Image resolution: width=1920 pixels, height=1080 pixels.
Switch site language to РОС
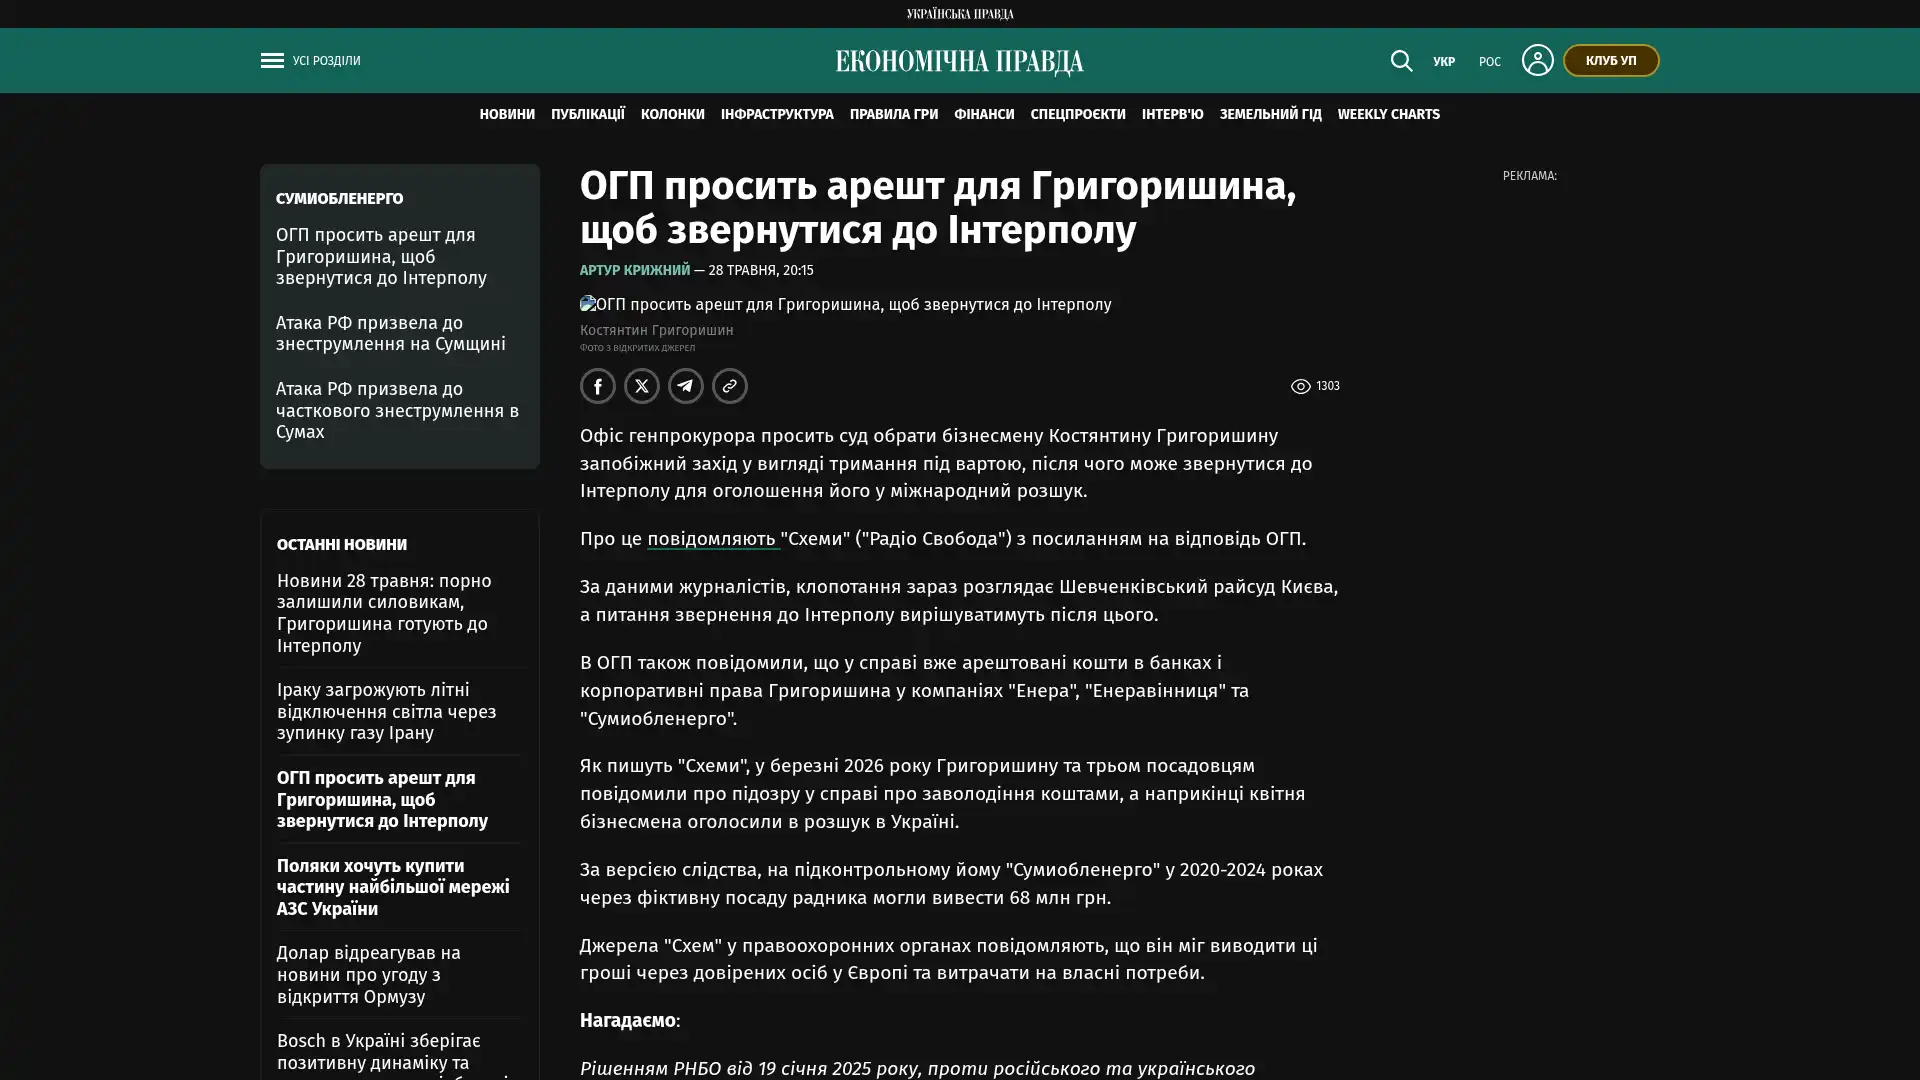1490,62
